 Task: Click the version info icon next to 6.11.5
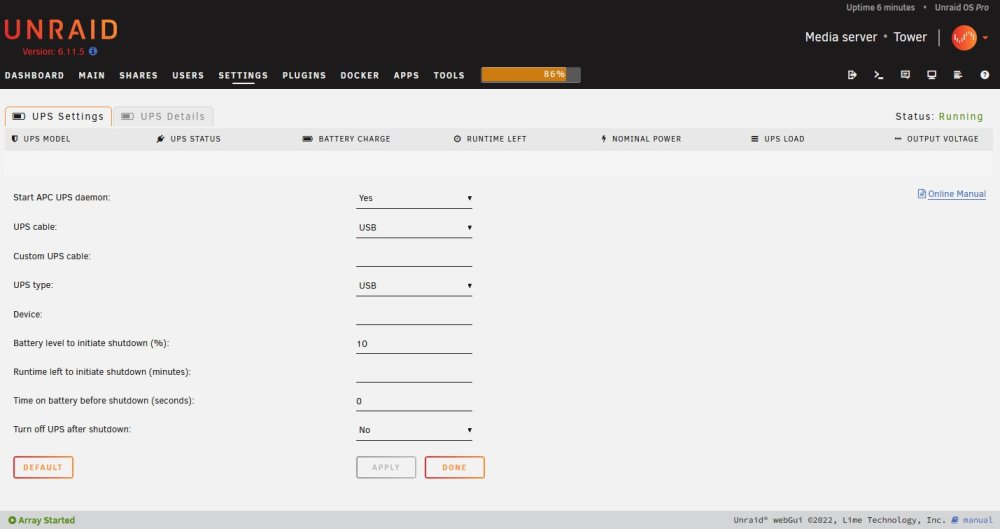coord(93,51)
